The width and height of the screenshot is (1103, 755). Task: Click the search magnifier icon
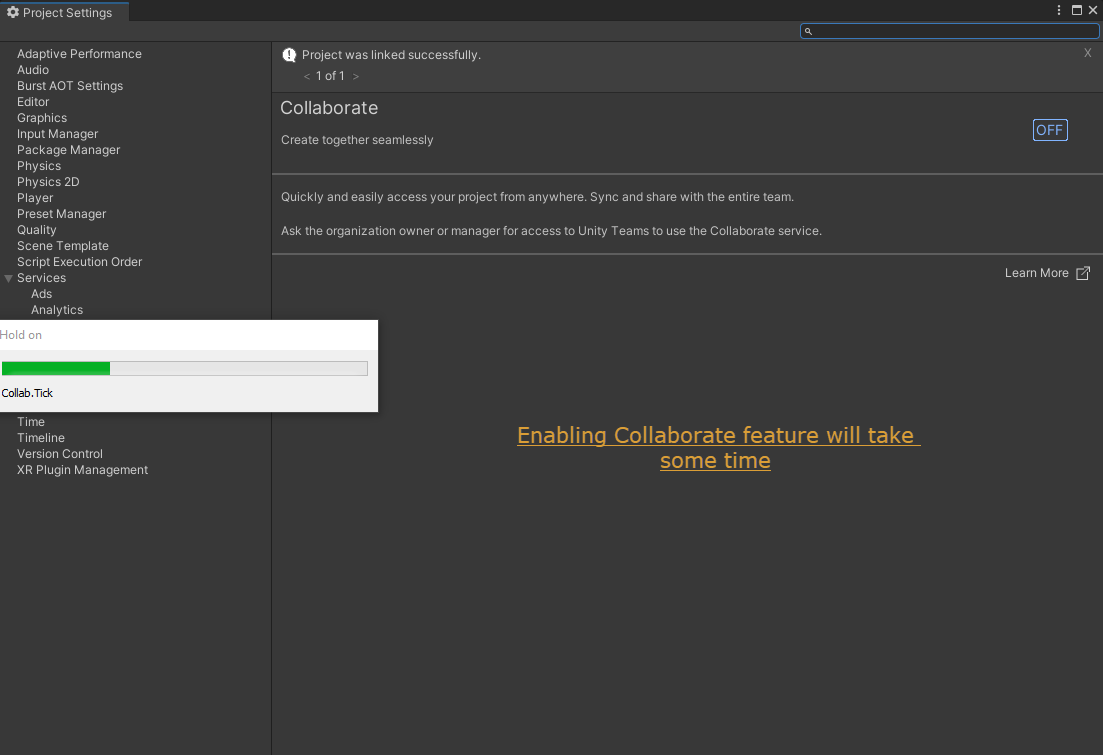pos(808,31)
